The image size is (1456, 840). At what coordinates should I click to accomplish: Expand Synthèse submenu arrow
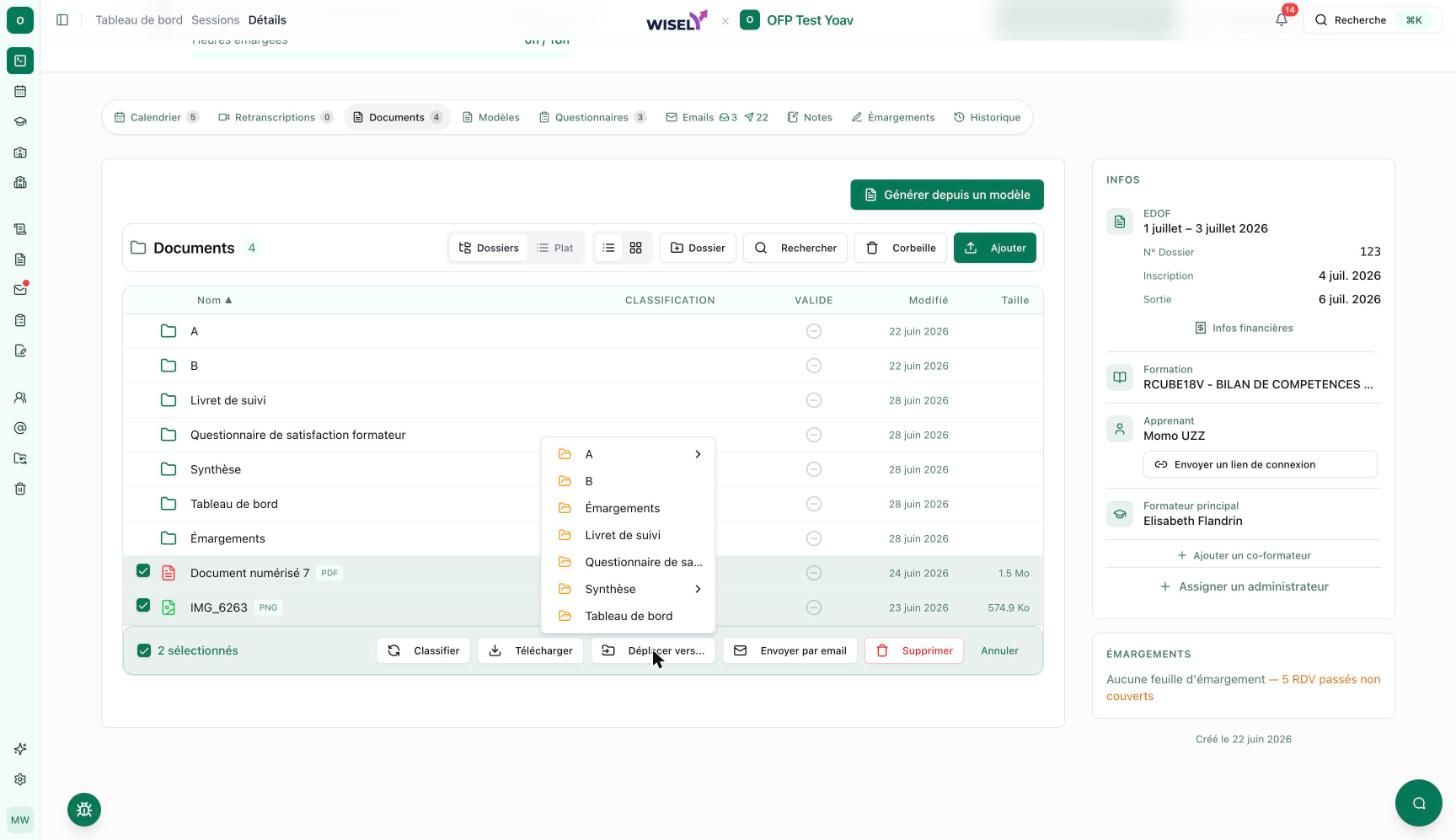click(697, 589)
